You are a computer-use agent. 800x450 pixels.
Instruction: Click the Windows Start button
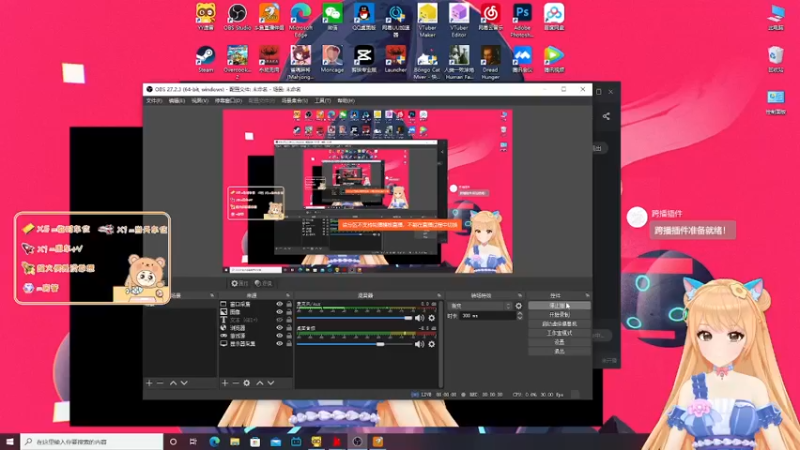point(10,442)
